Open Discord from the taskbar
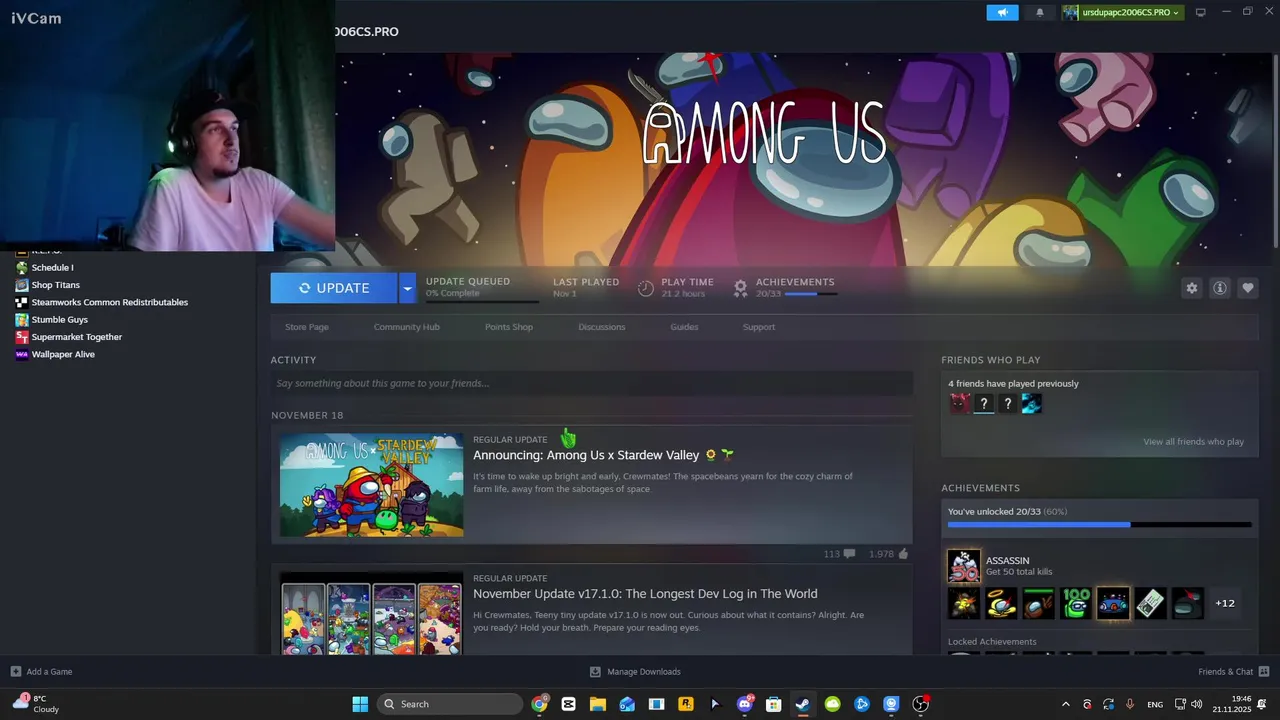Image resolution: width=1280 pixels, height=720 pixels. coord(745,704)
